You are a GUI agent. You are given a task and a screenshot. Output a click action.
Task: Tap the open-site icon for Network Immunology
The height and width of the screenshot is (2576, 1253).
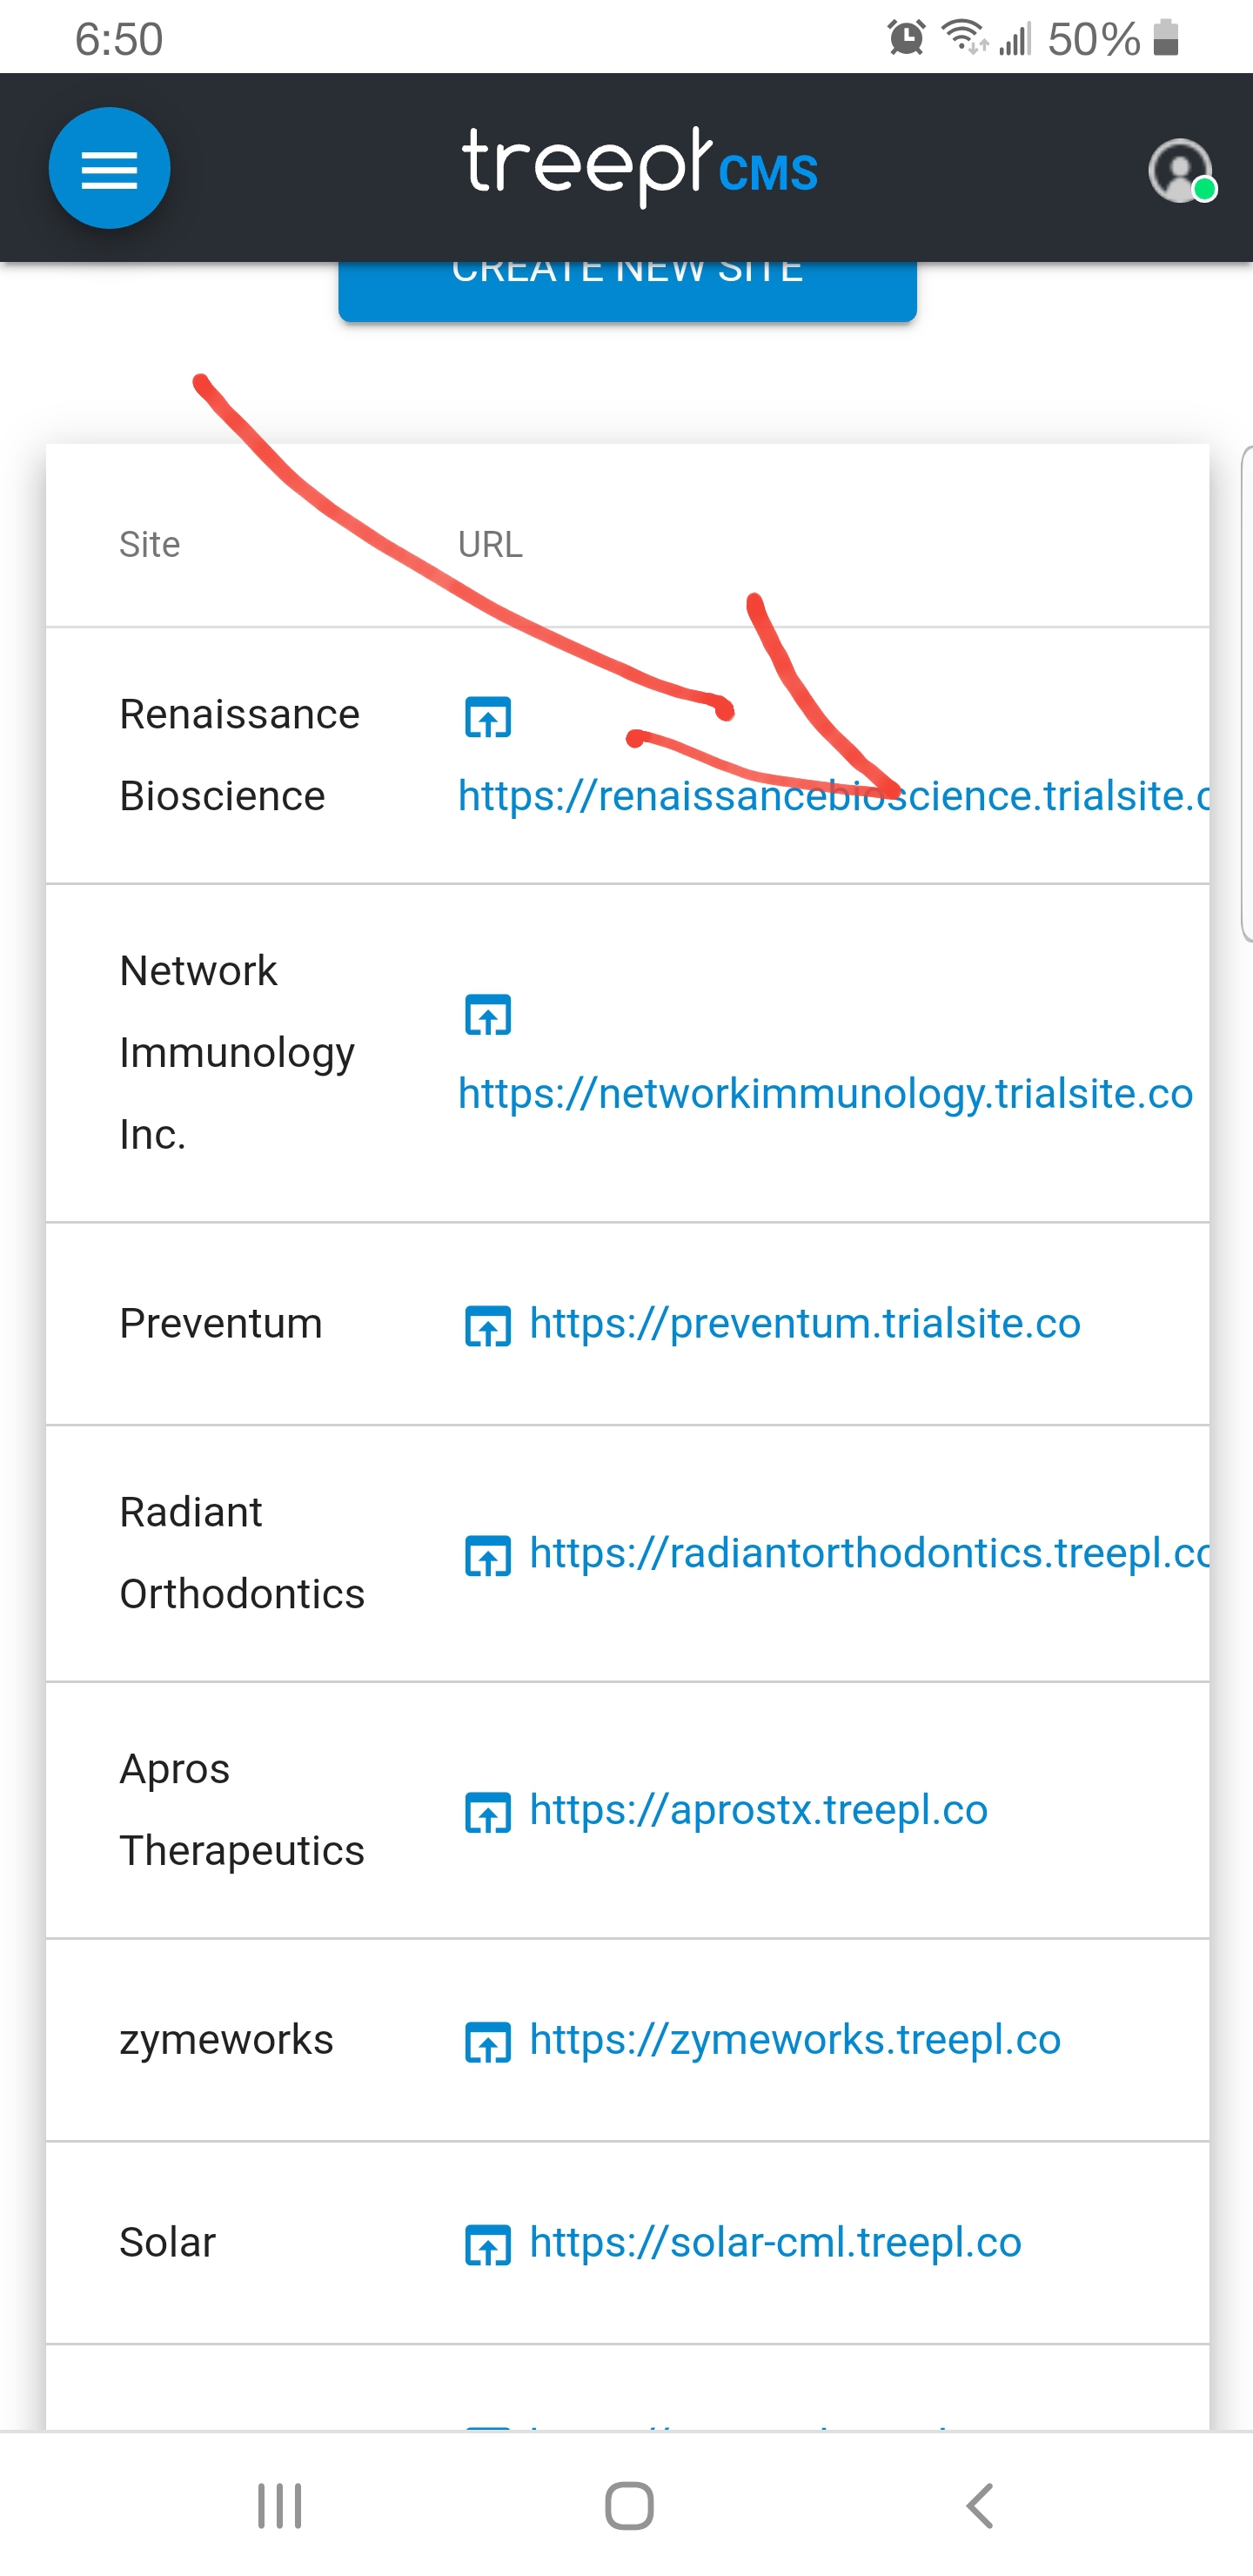point(488,1015)
